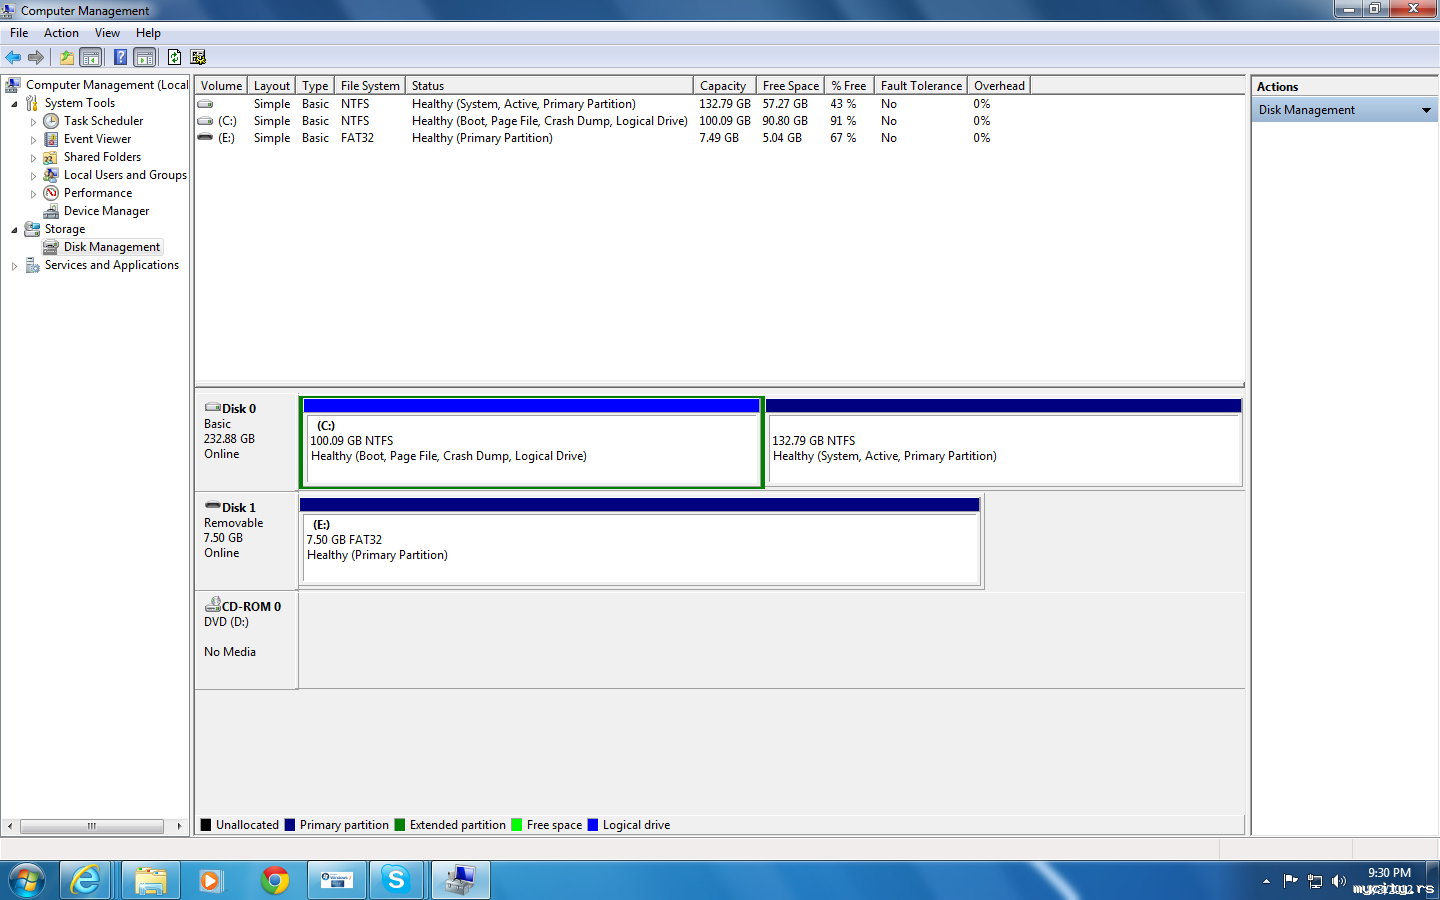Toggle Show/Hide Action Pane toolbar button

(145, 57)
